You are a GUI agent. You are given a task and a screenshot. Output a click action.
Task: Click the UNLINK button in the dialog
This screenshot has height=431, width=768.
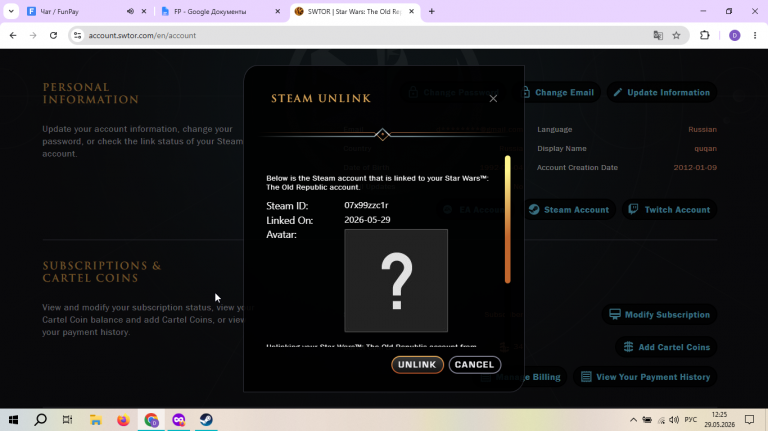pos(417,364)
